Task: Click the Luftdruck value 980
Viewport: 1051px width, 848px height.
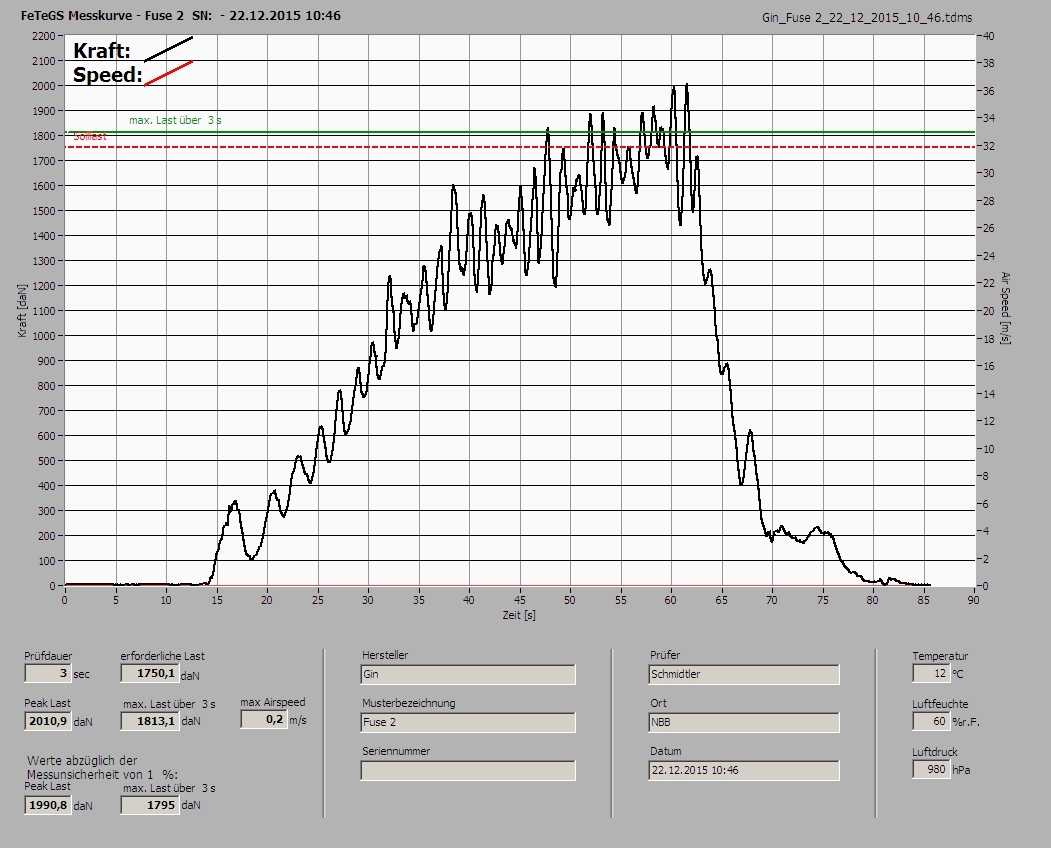Action: tap(930, 769)
